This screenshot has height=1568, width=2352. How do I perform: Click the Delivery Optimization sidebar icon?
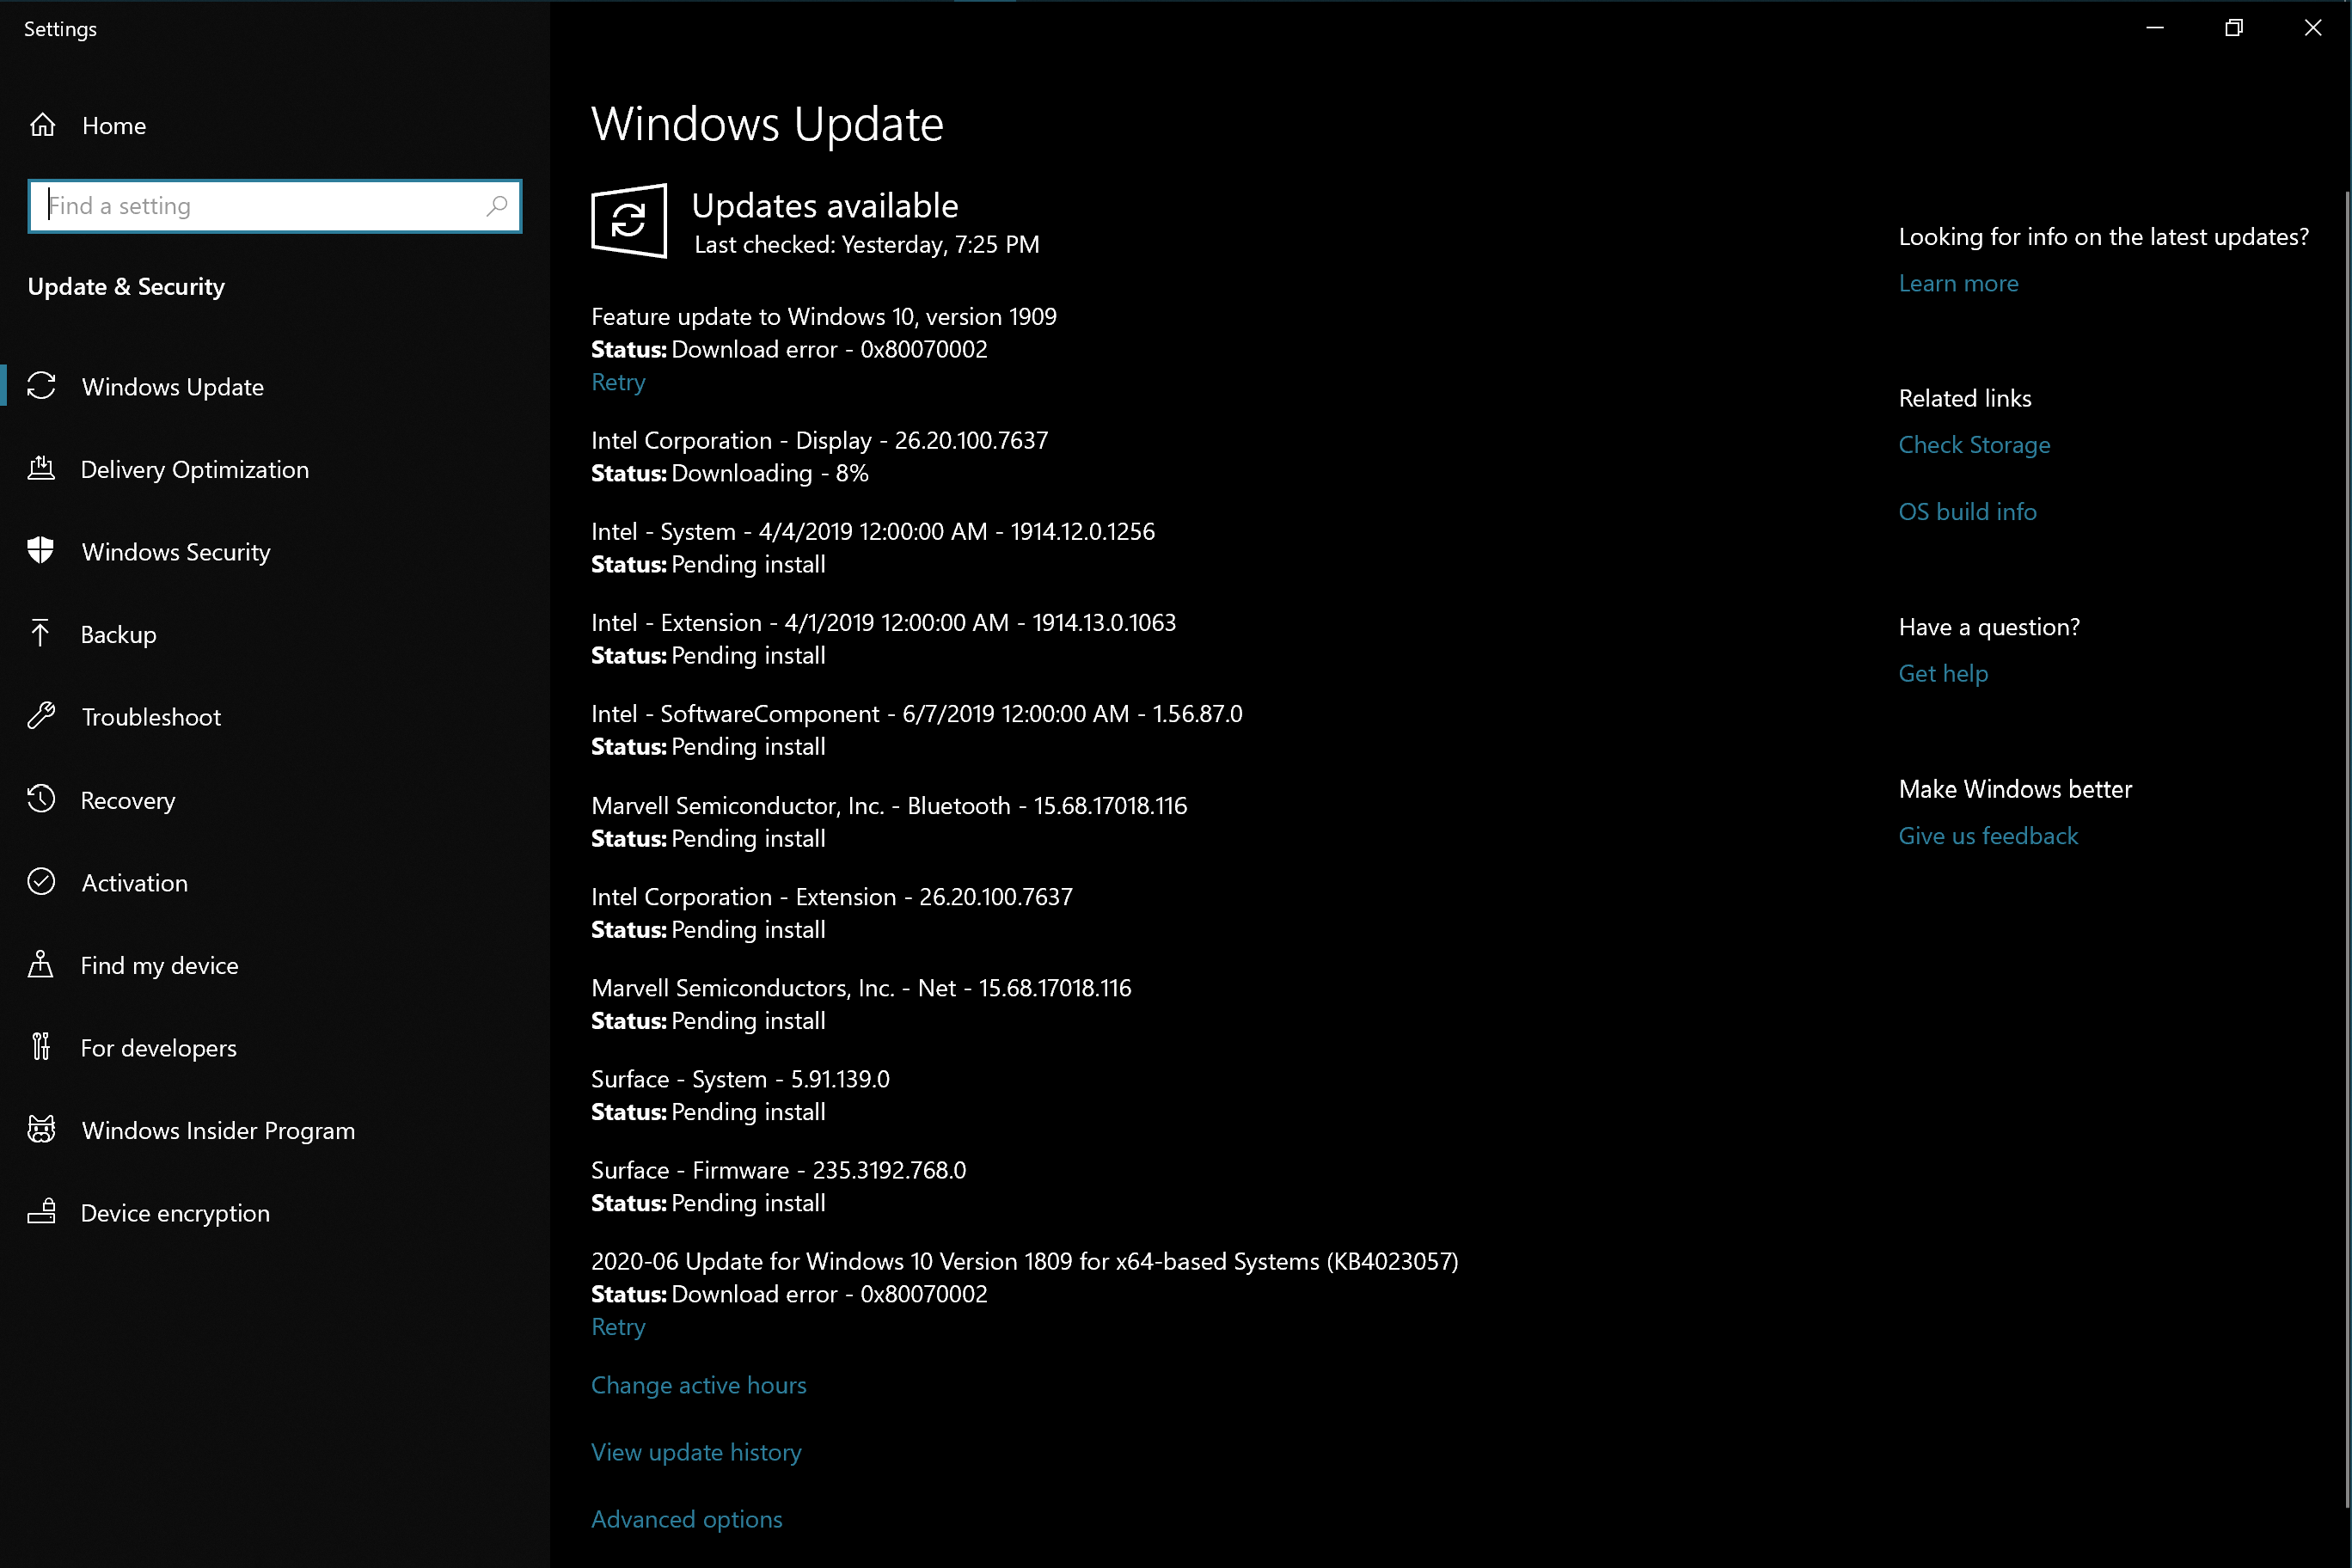41,468
